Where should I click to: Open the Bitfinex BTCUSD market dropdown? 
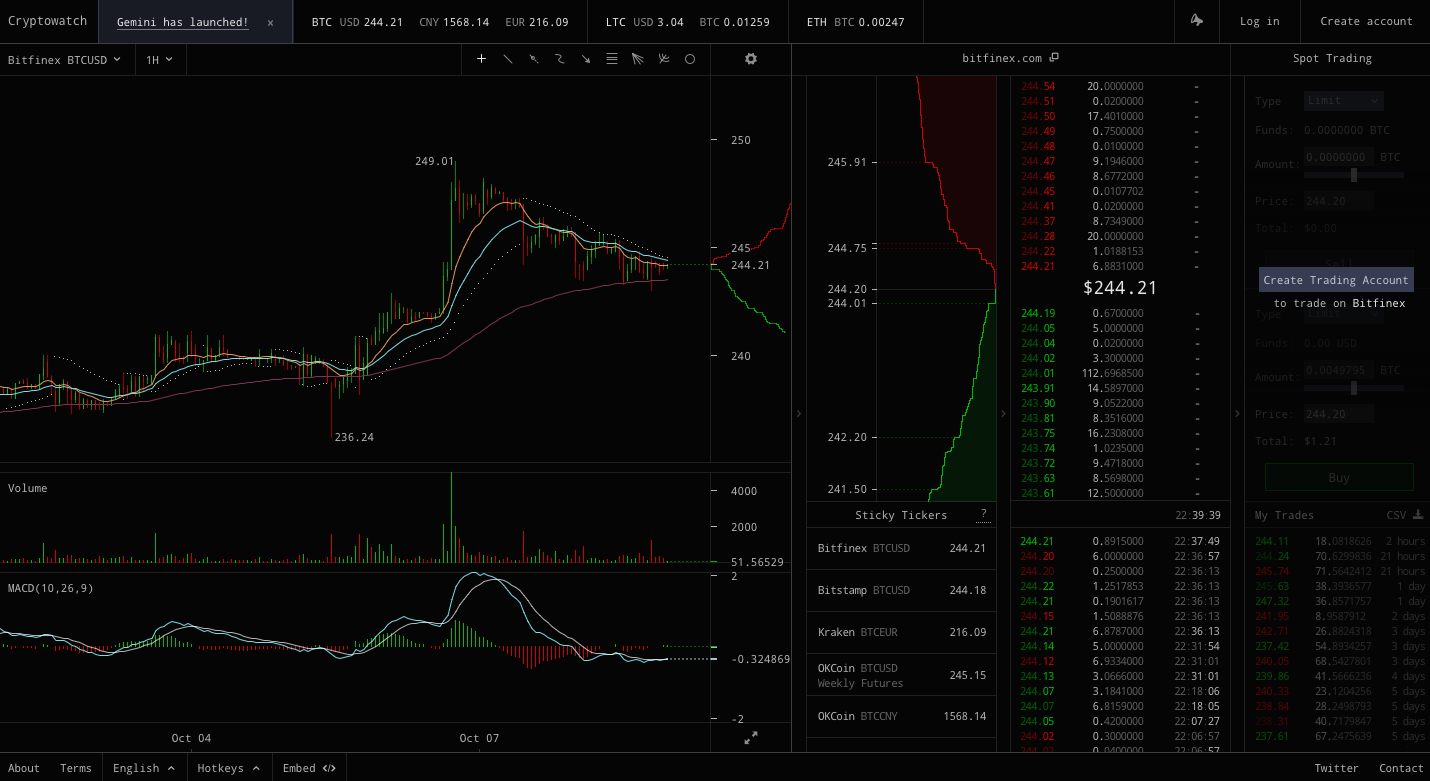(64, 60)
